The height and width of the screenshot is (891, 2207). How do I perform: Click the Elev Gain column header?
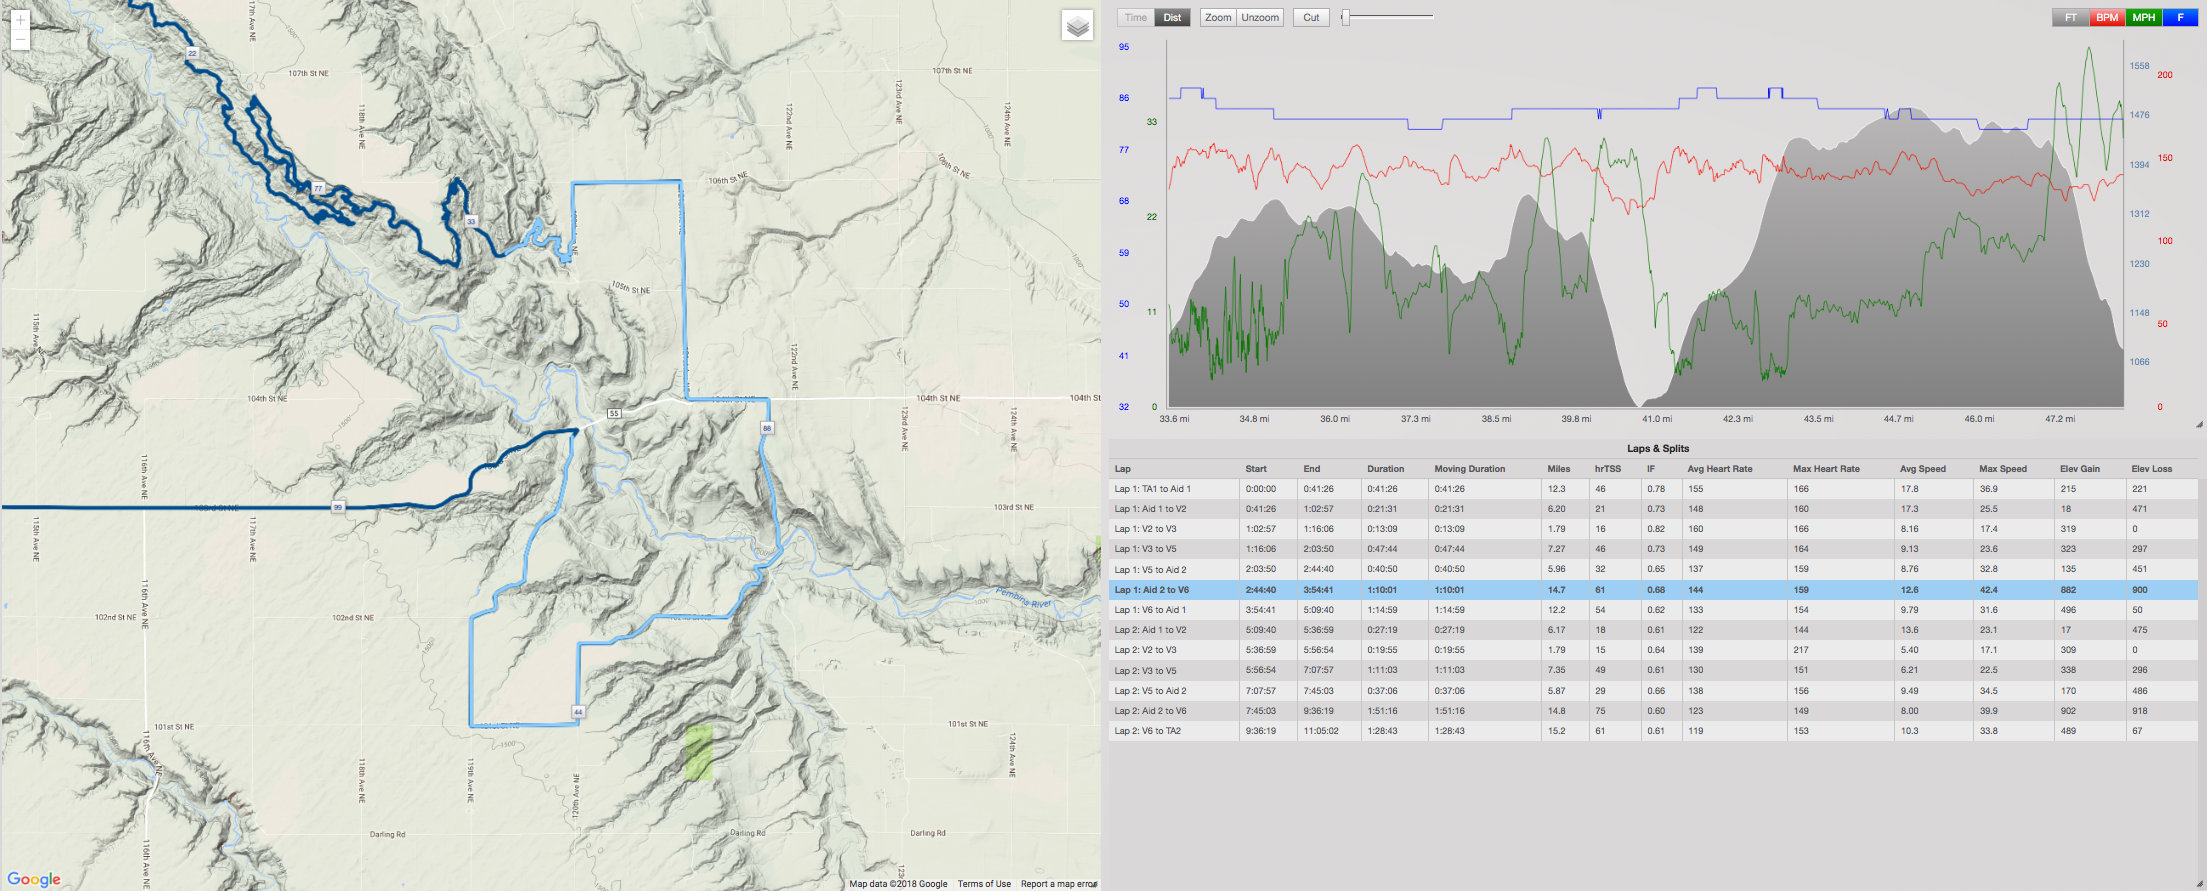pos(2080,469)
